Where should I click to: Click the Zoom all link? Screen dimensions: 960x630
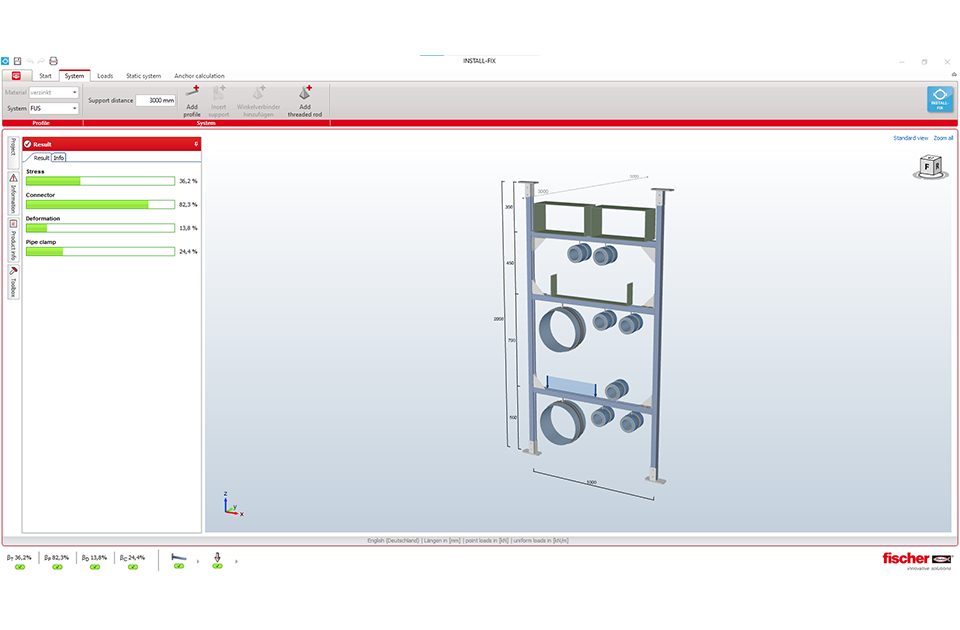click(943, 138)
